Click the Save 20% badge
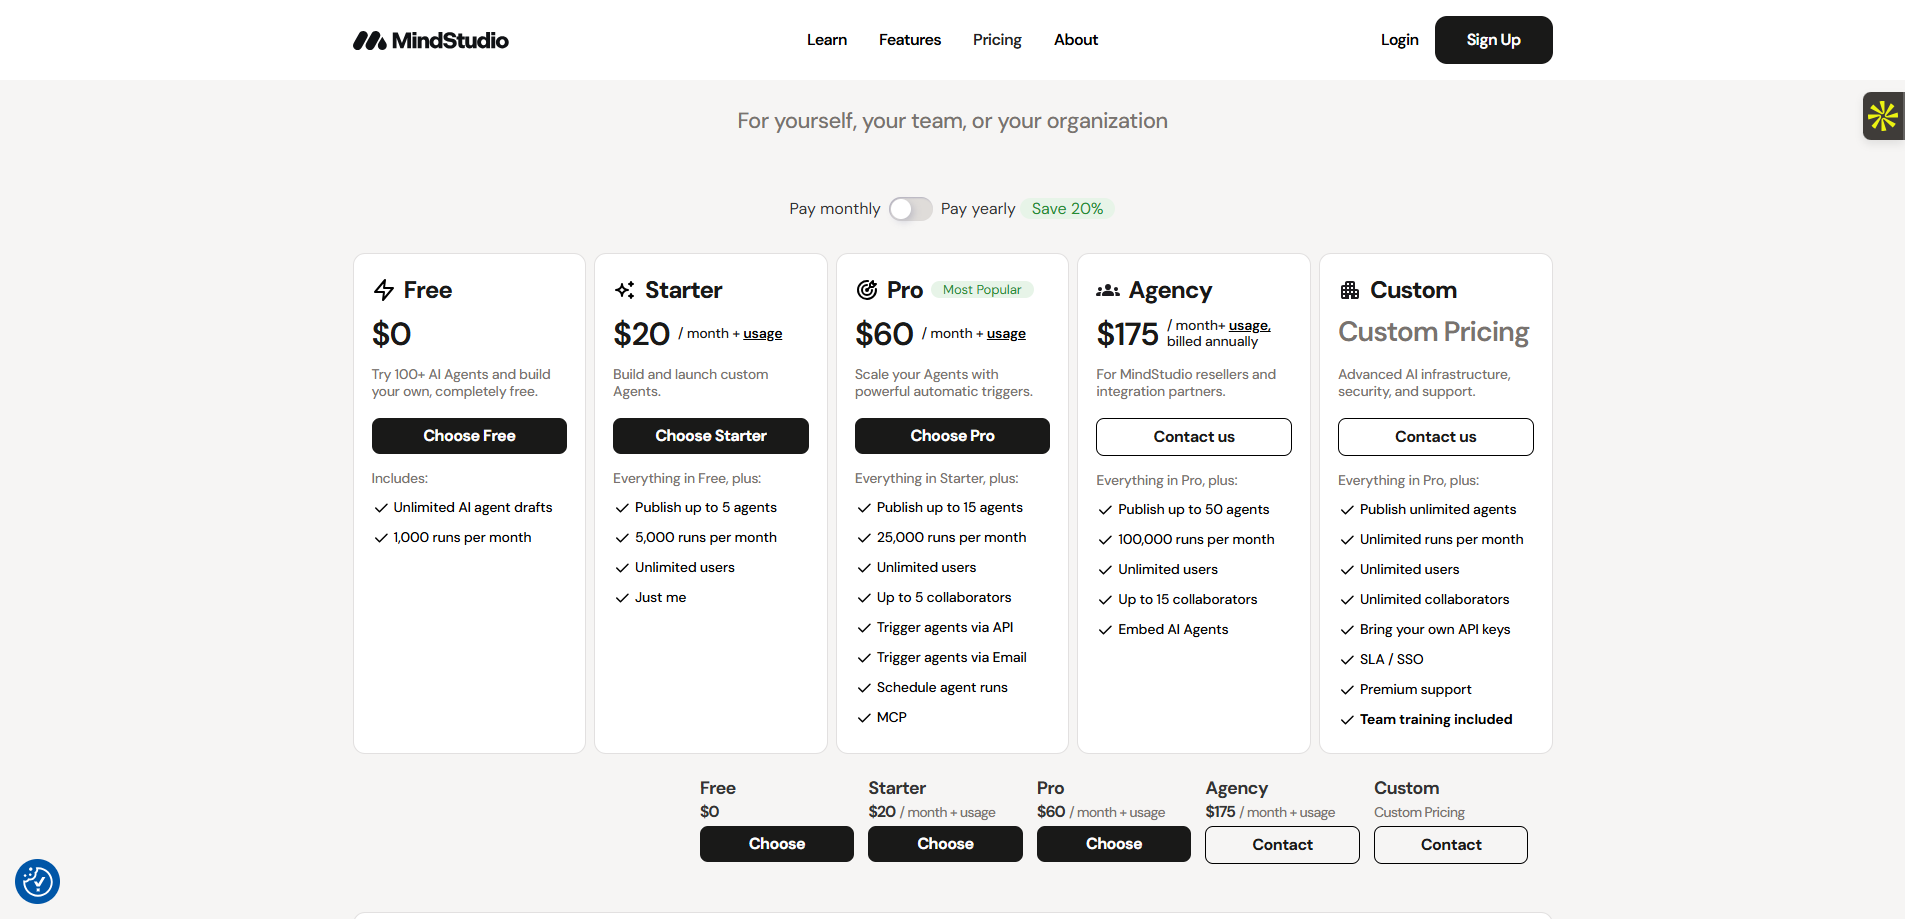The width and height of the screenshot is (1905, 919). pos(1067,209)
